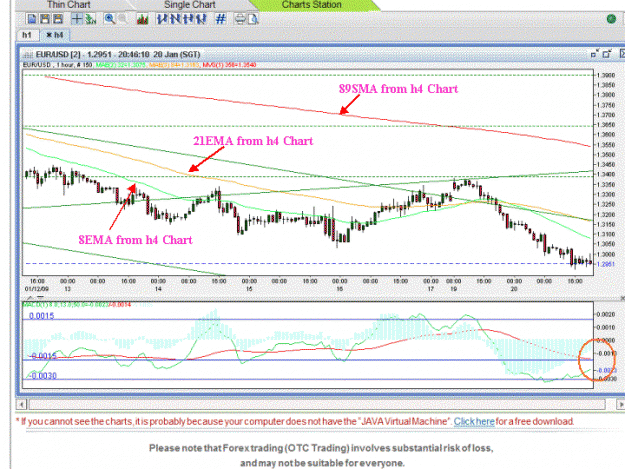Toggle the crosshair cursor tool
Viewport: 625px width, 469px height.
pos(77,19)
